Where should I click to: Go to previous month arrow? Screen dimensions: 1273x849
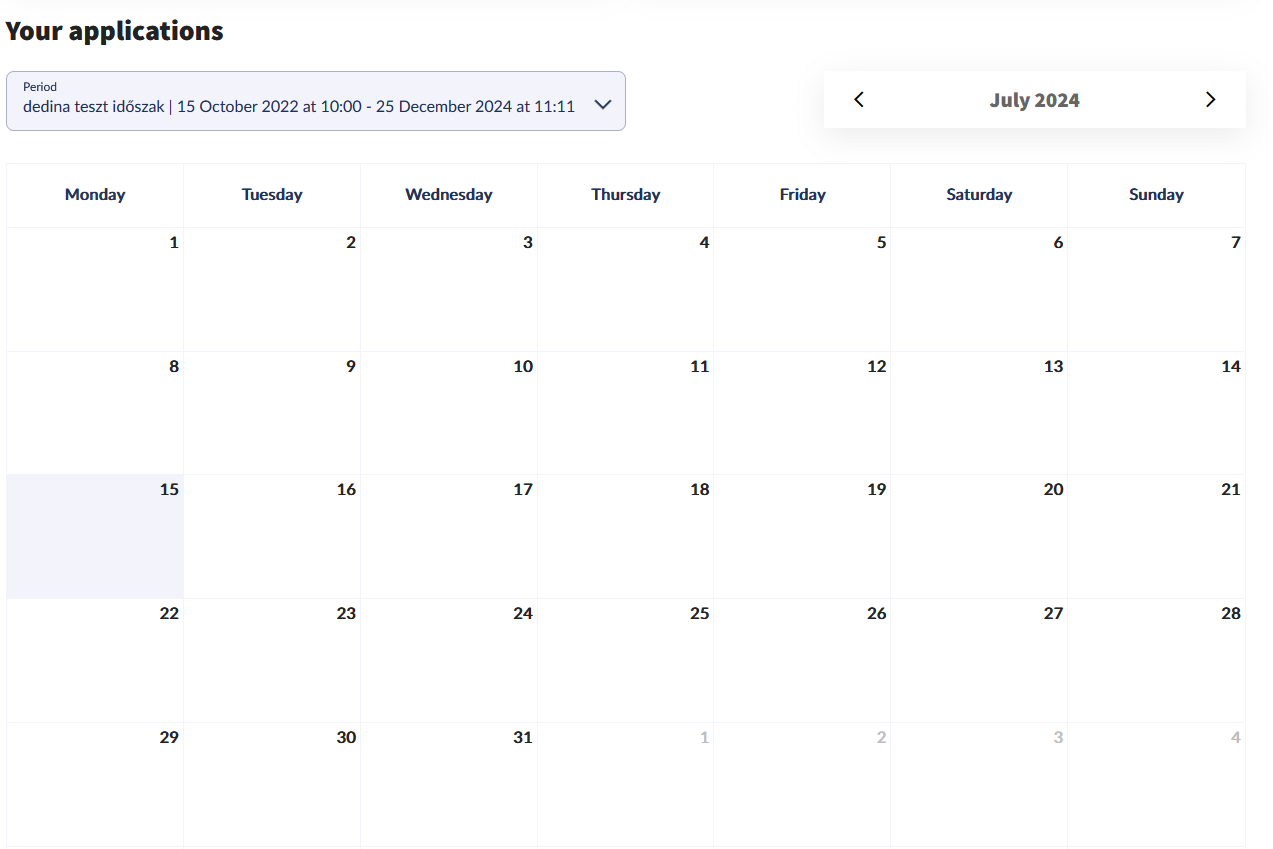859,100
